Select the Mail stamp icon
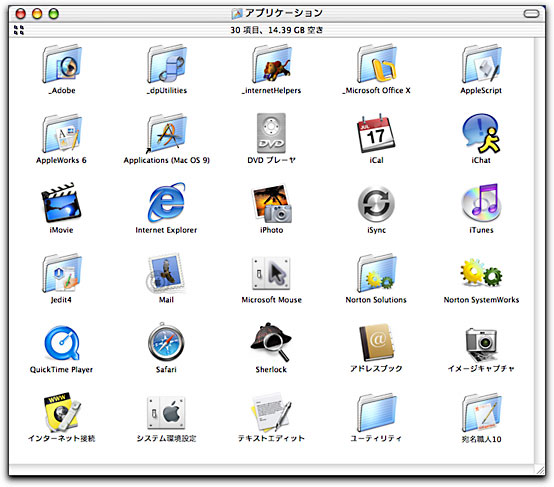Viewport: 554px width, 487px height. click(165, 273)
